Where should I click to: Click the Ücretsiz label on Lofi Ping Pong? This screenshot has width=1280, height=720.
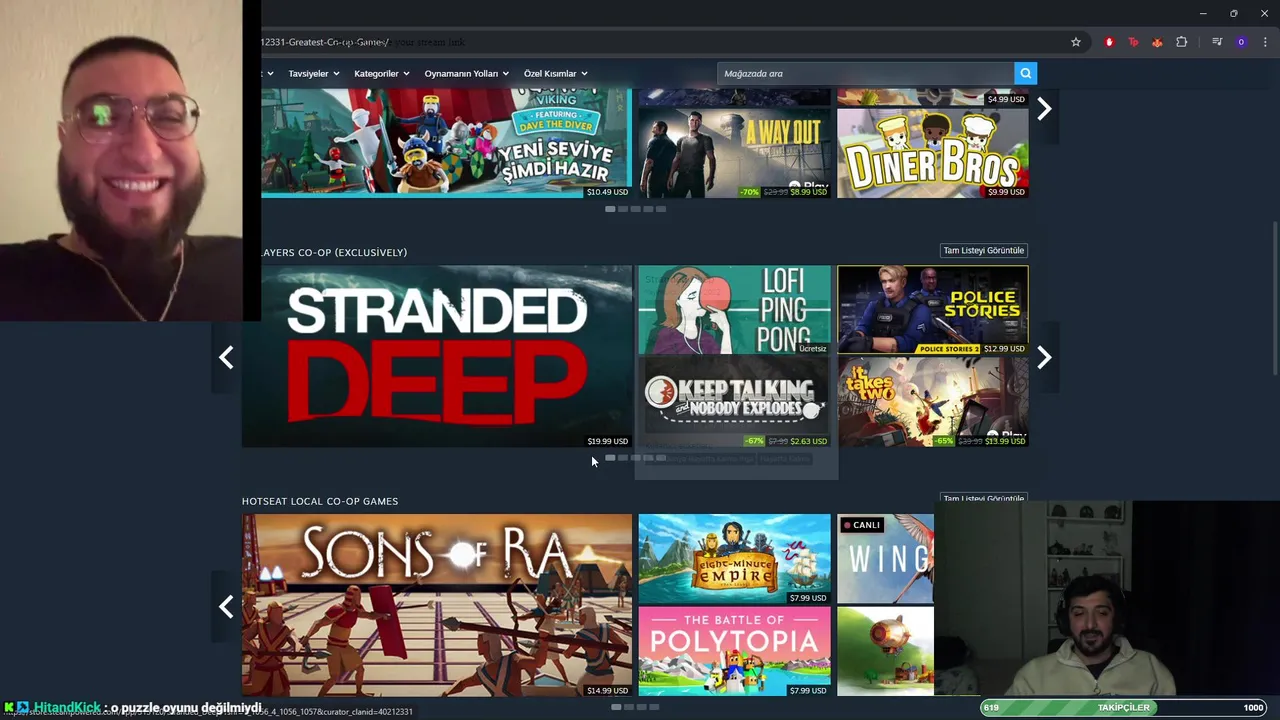coord(813,349)
